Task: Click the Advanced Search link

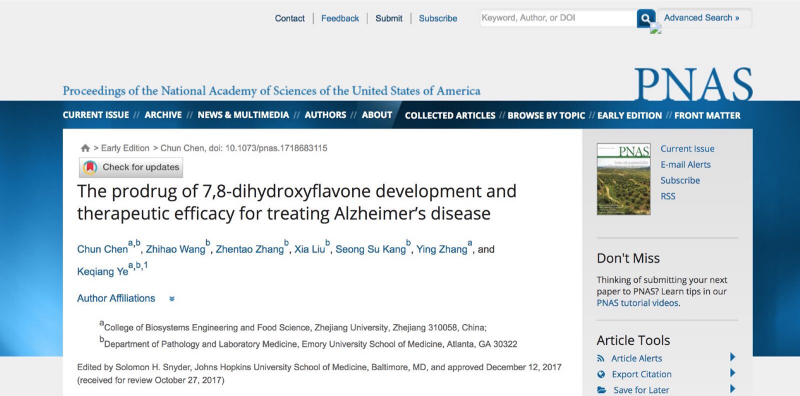Action: (x=702, y=18)
